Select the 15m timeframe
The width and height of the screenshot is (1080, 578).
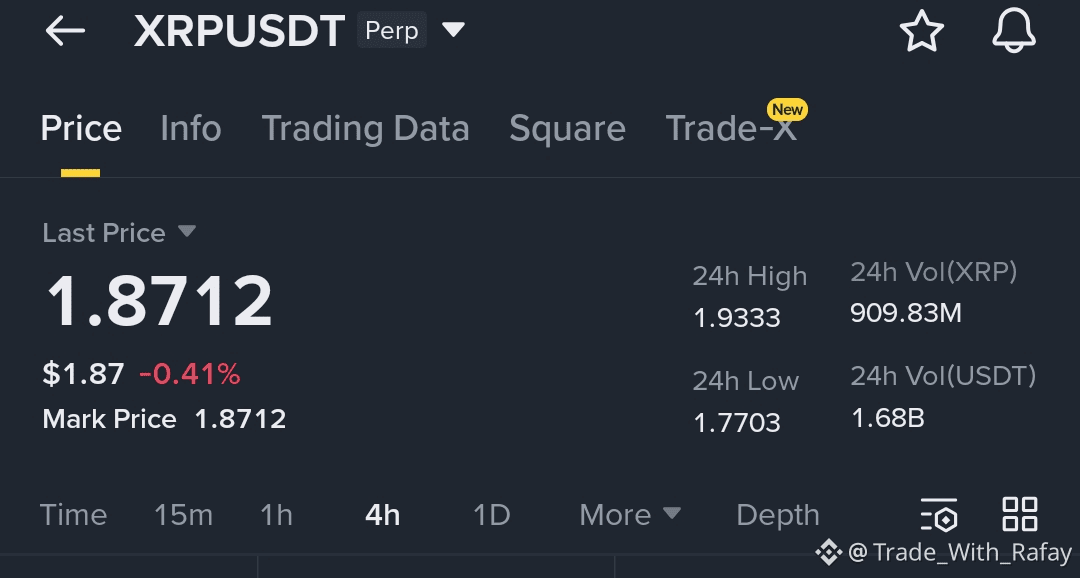tap(183, 515)
